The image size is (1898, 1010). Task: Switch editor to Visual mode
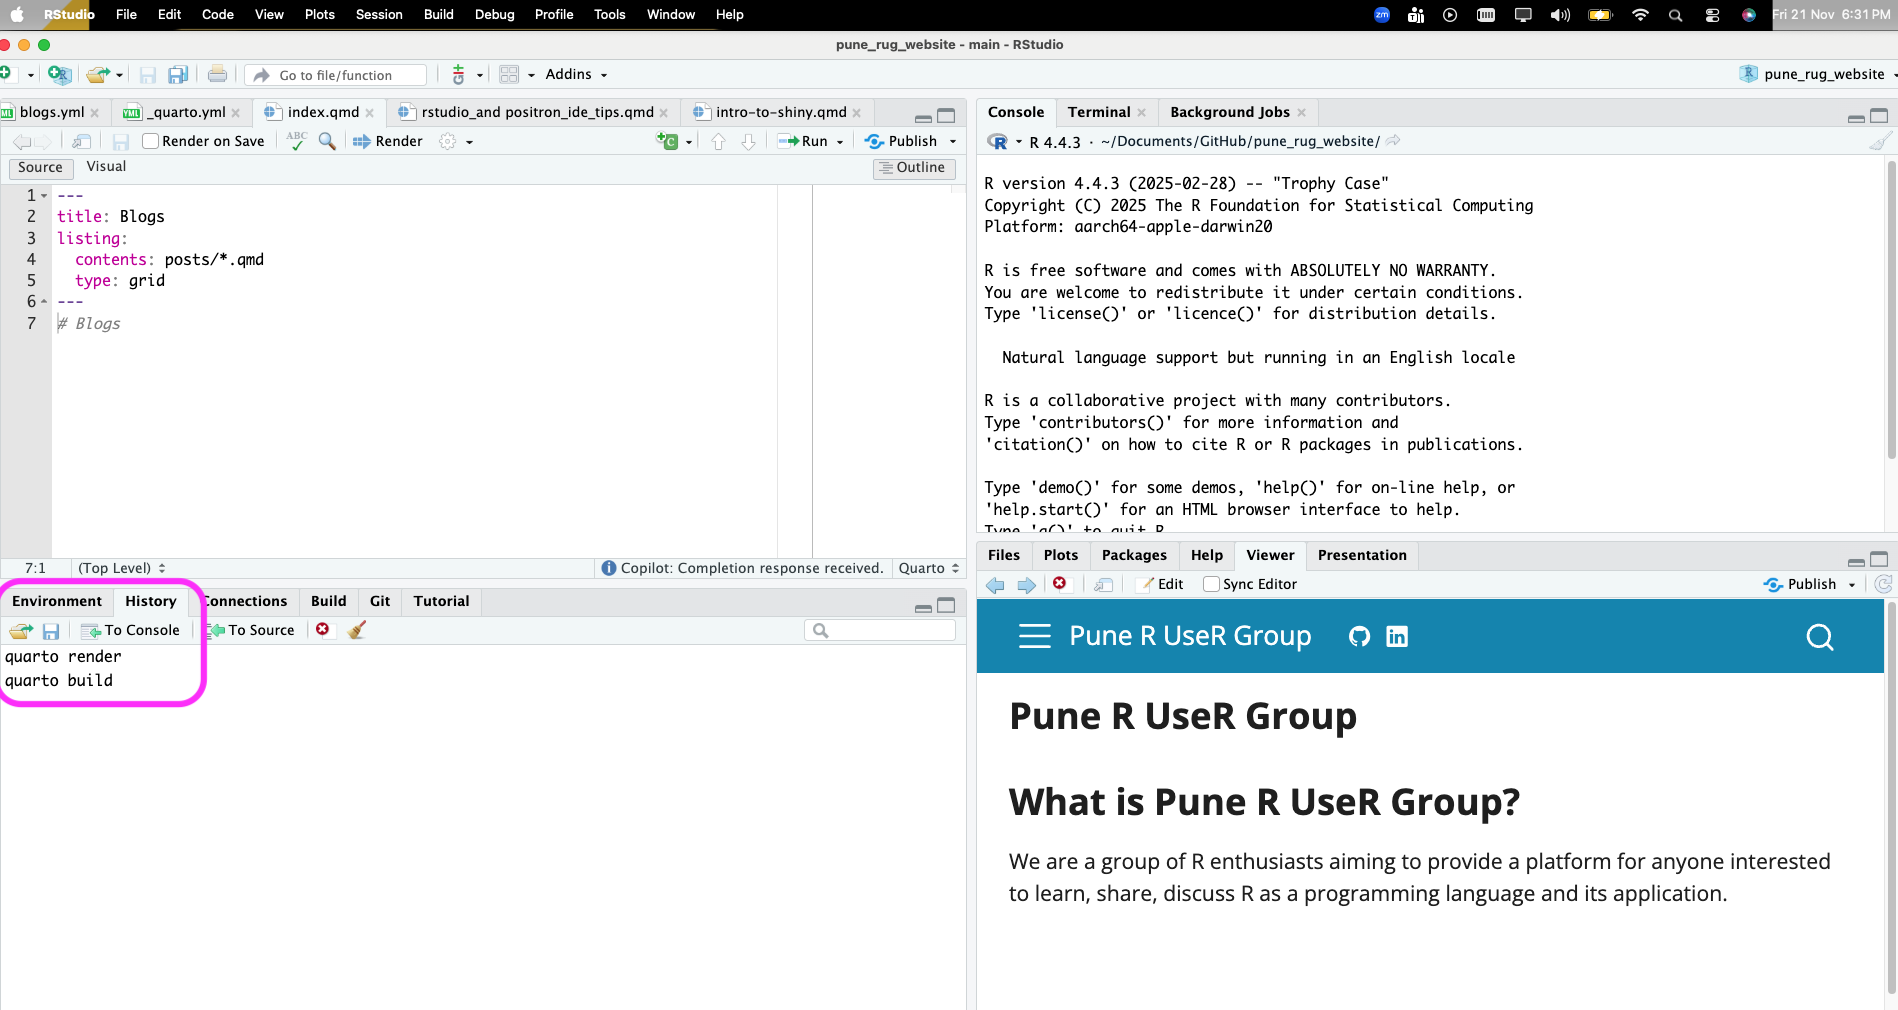(x=106, y=167)
